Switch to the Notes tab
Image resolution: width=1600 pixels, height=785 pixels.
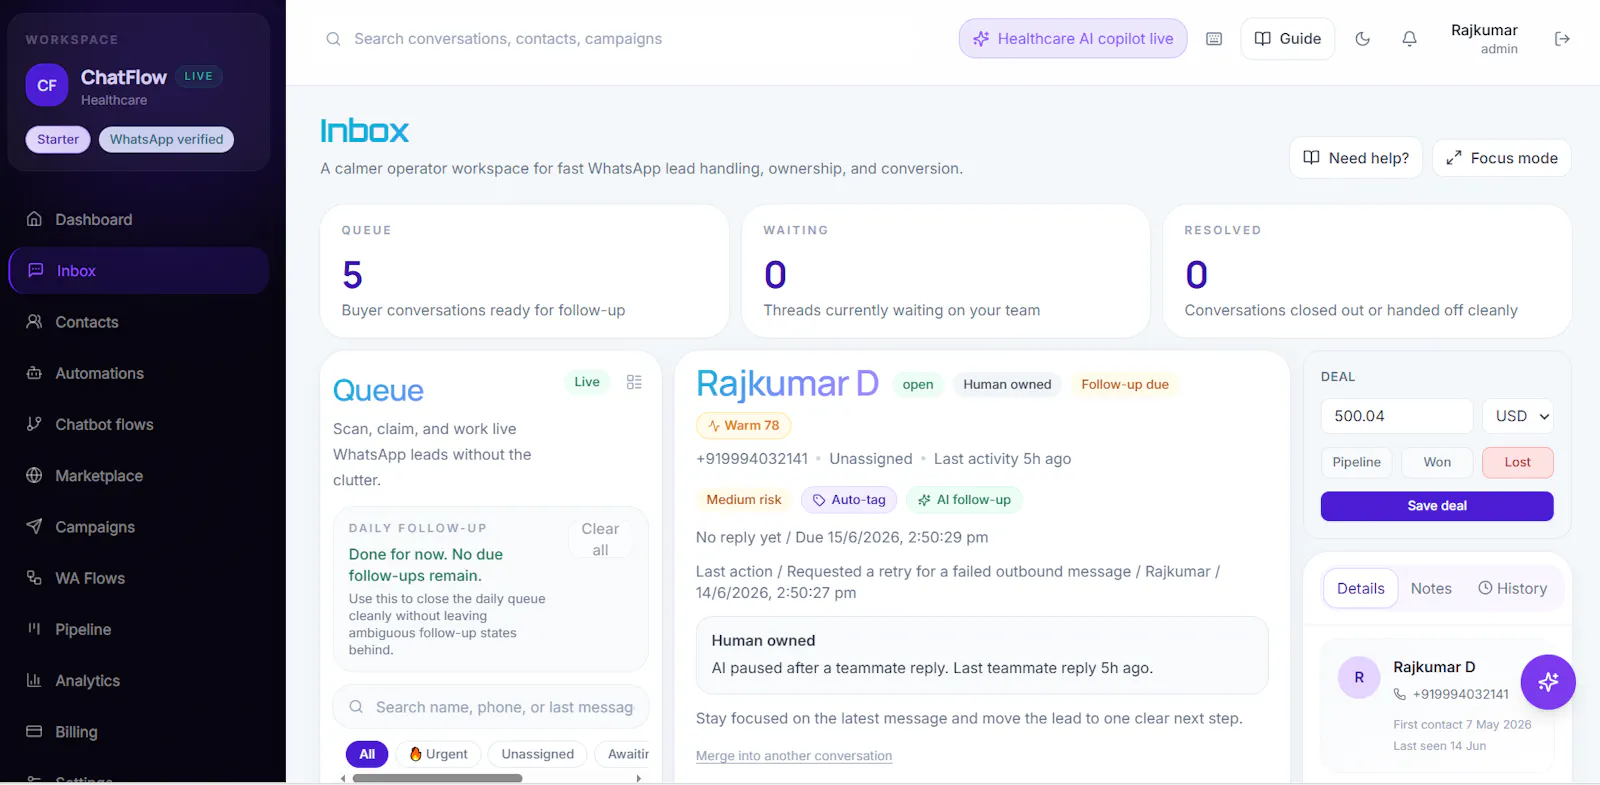(1431, 589)
